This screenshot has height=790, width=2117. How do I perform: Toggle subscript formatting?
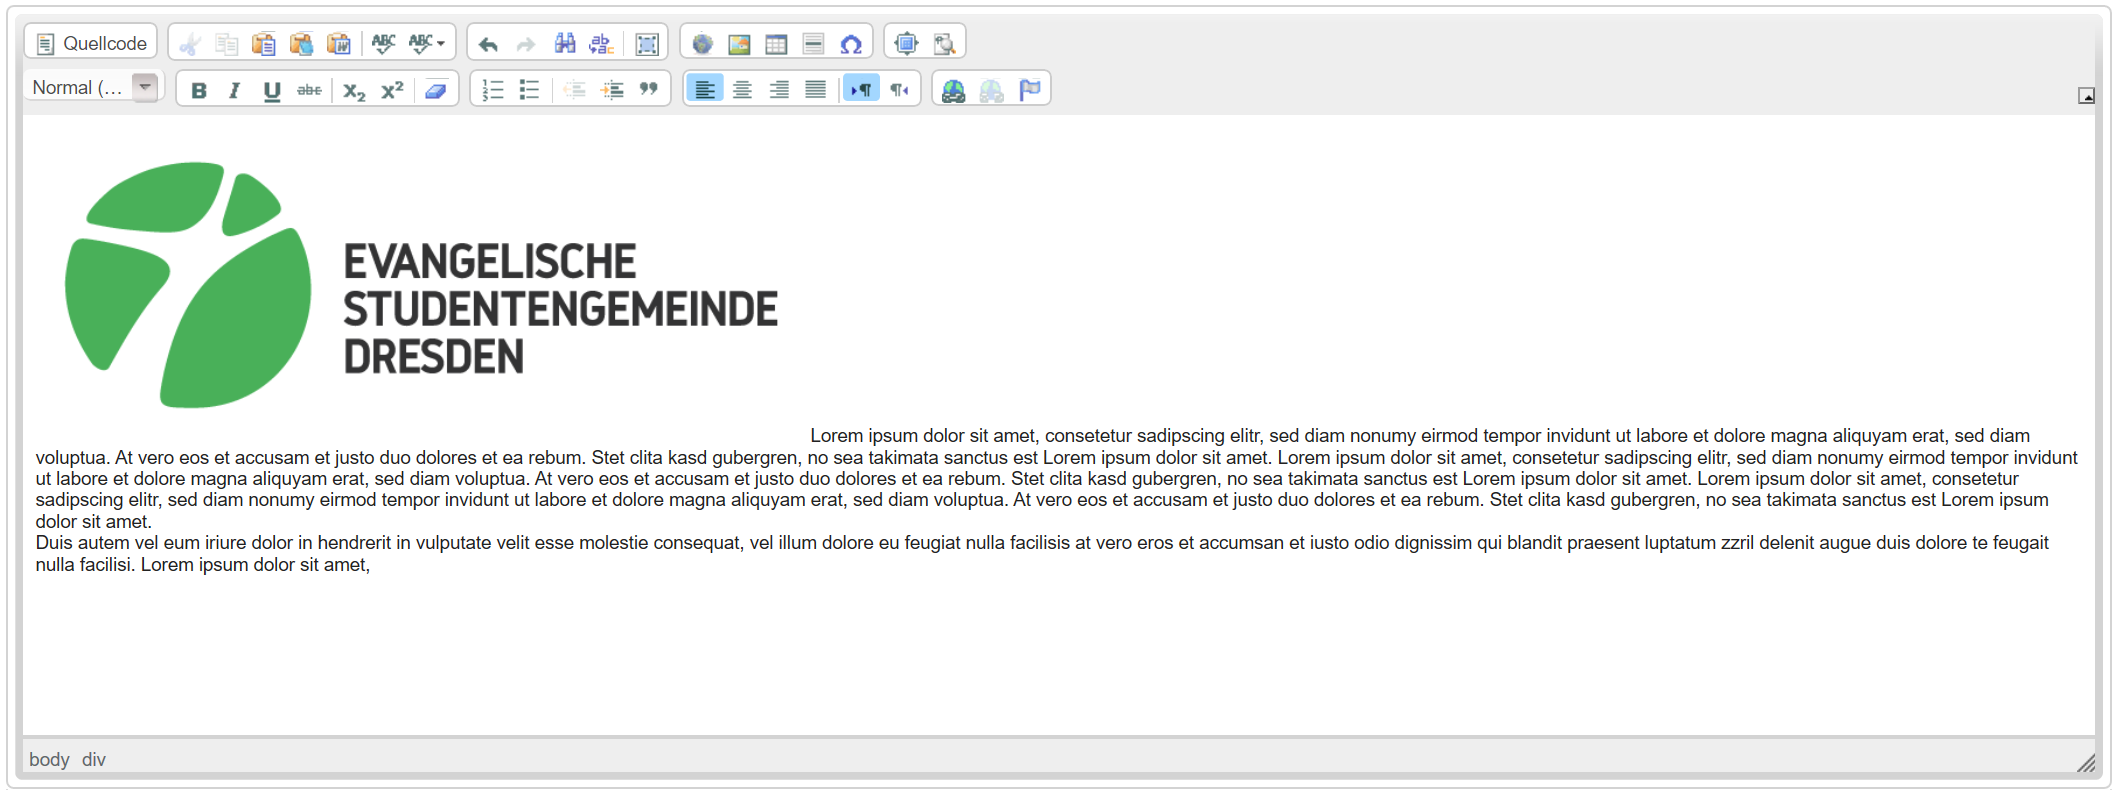pos(354,90)
